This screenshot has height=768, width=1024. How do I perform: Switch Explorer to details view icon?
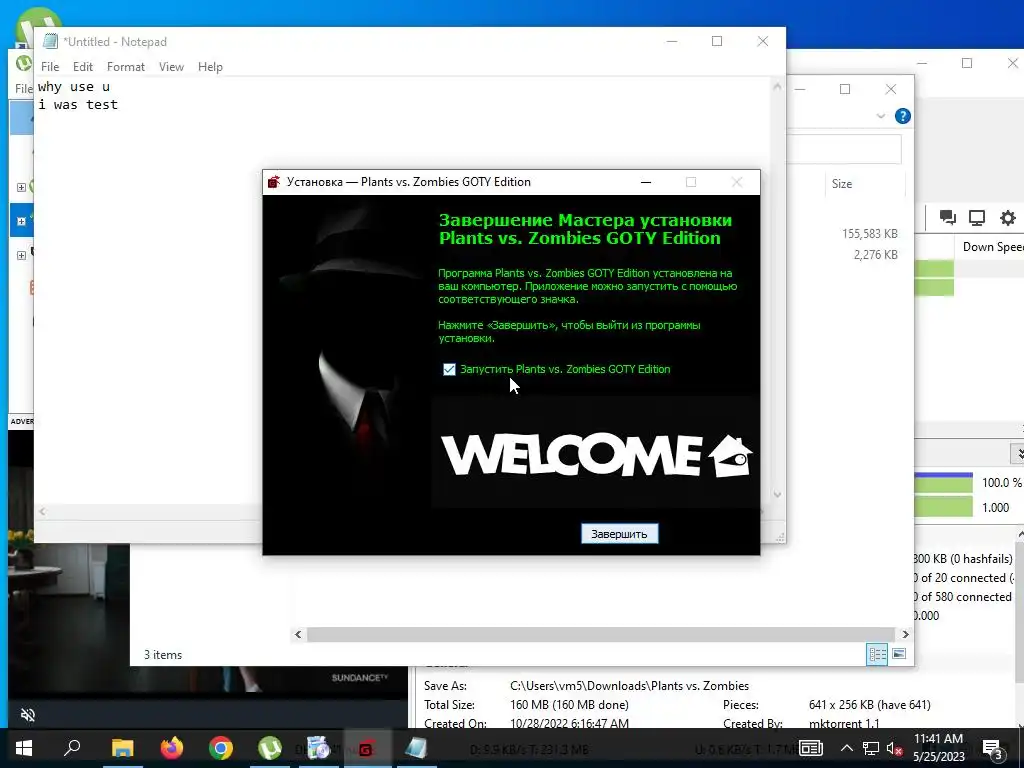tap(877, 654)
